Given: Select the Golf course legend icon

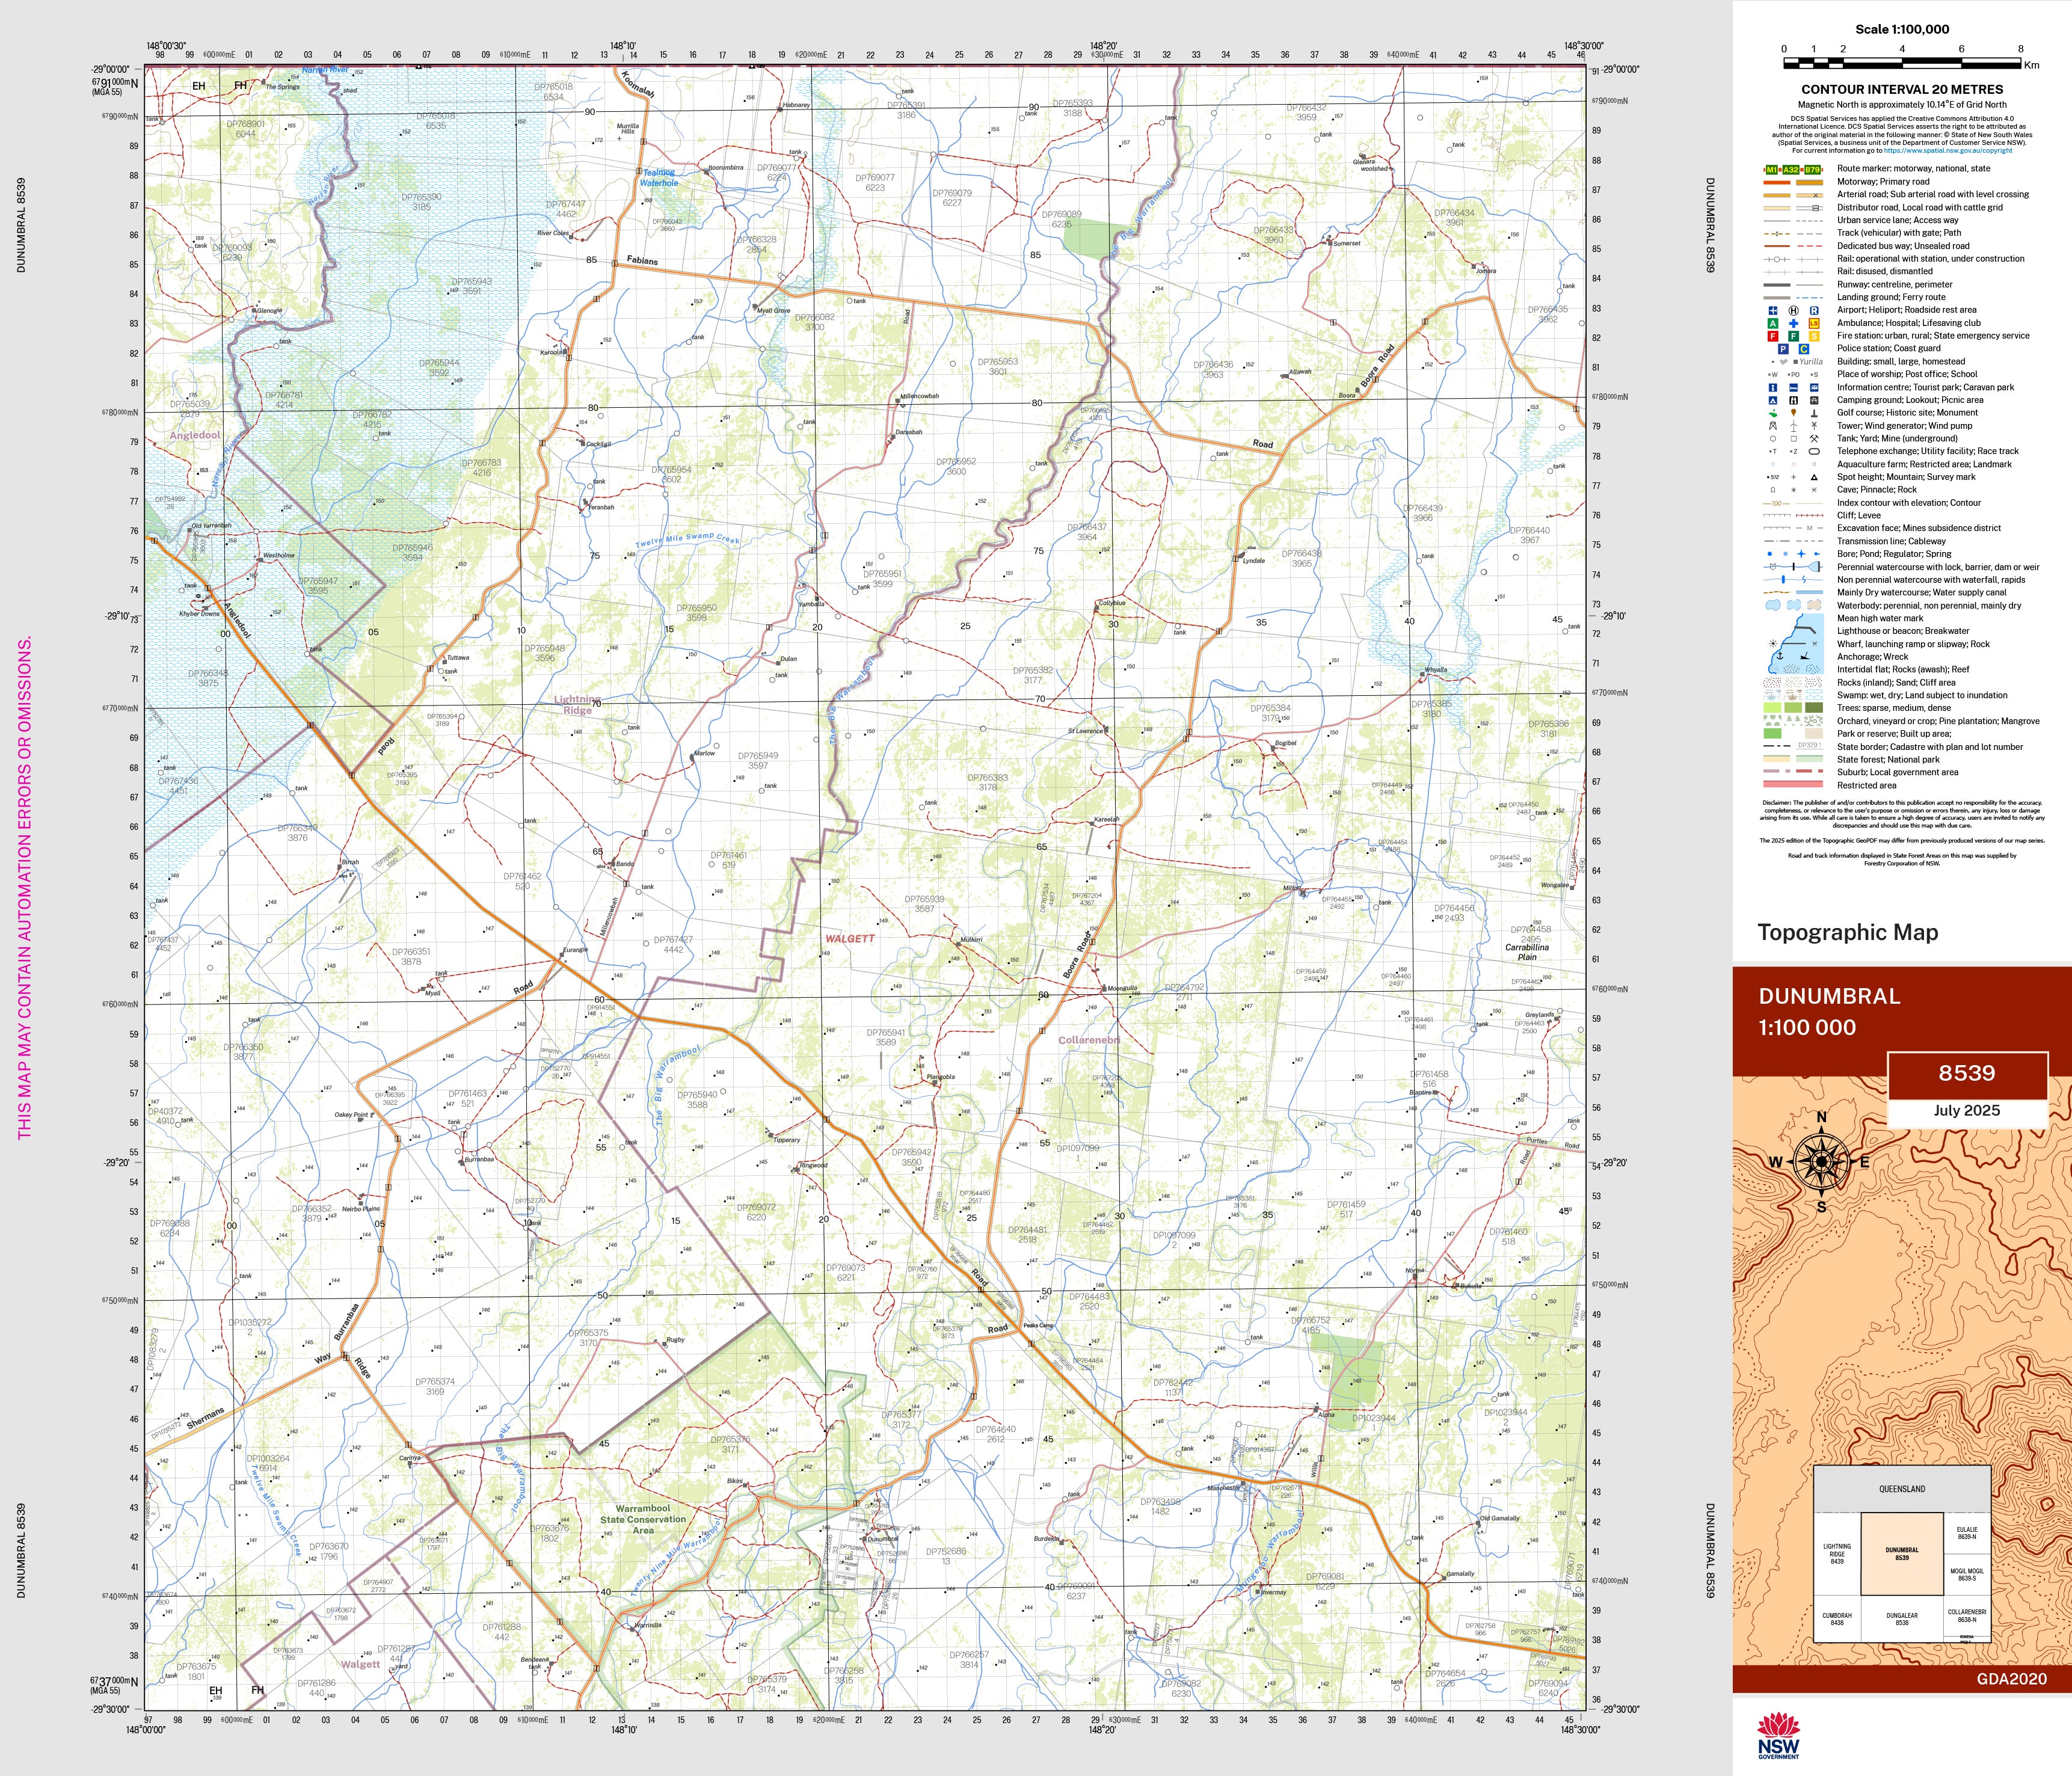Looking at the screenshot, I should click(x=1772, y=413).
